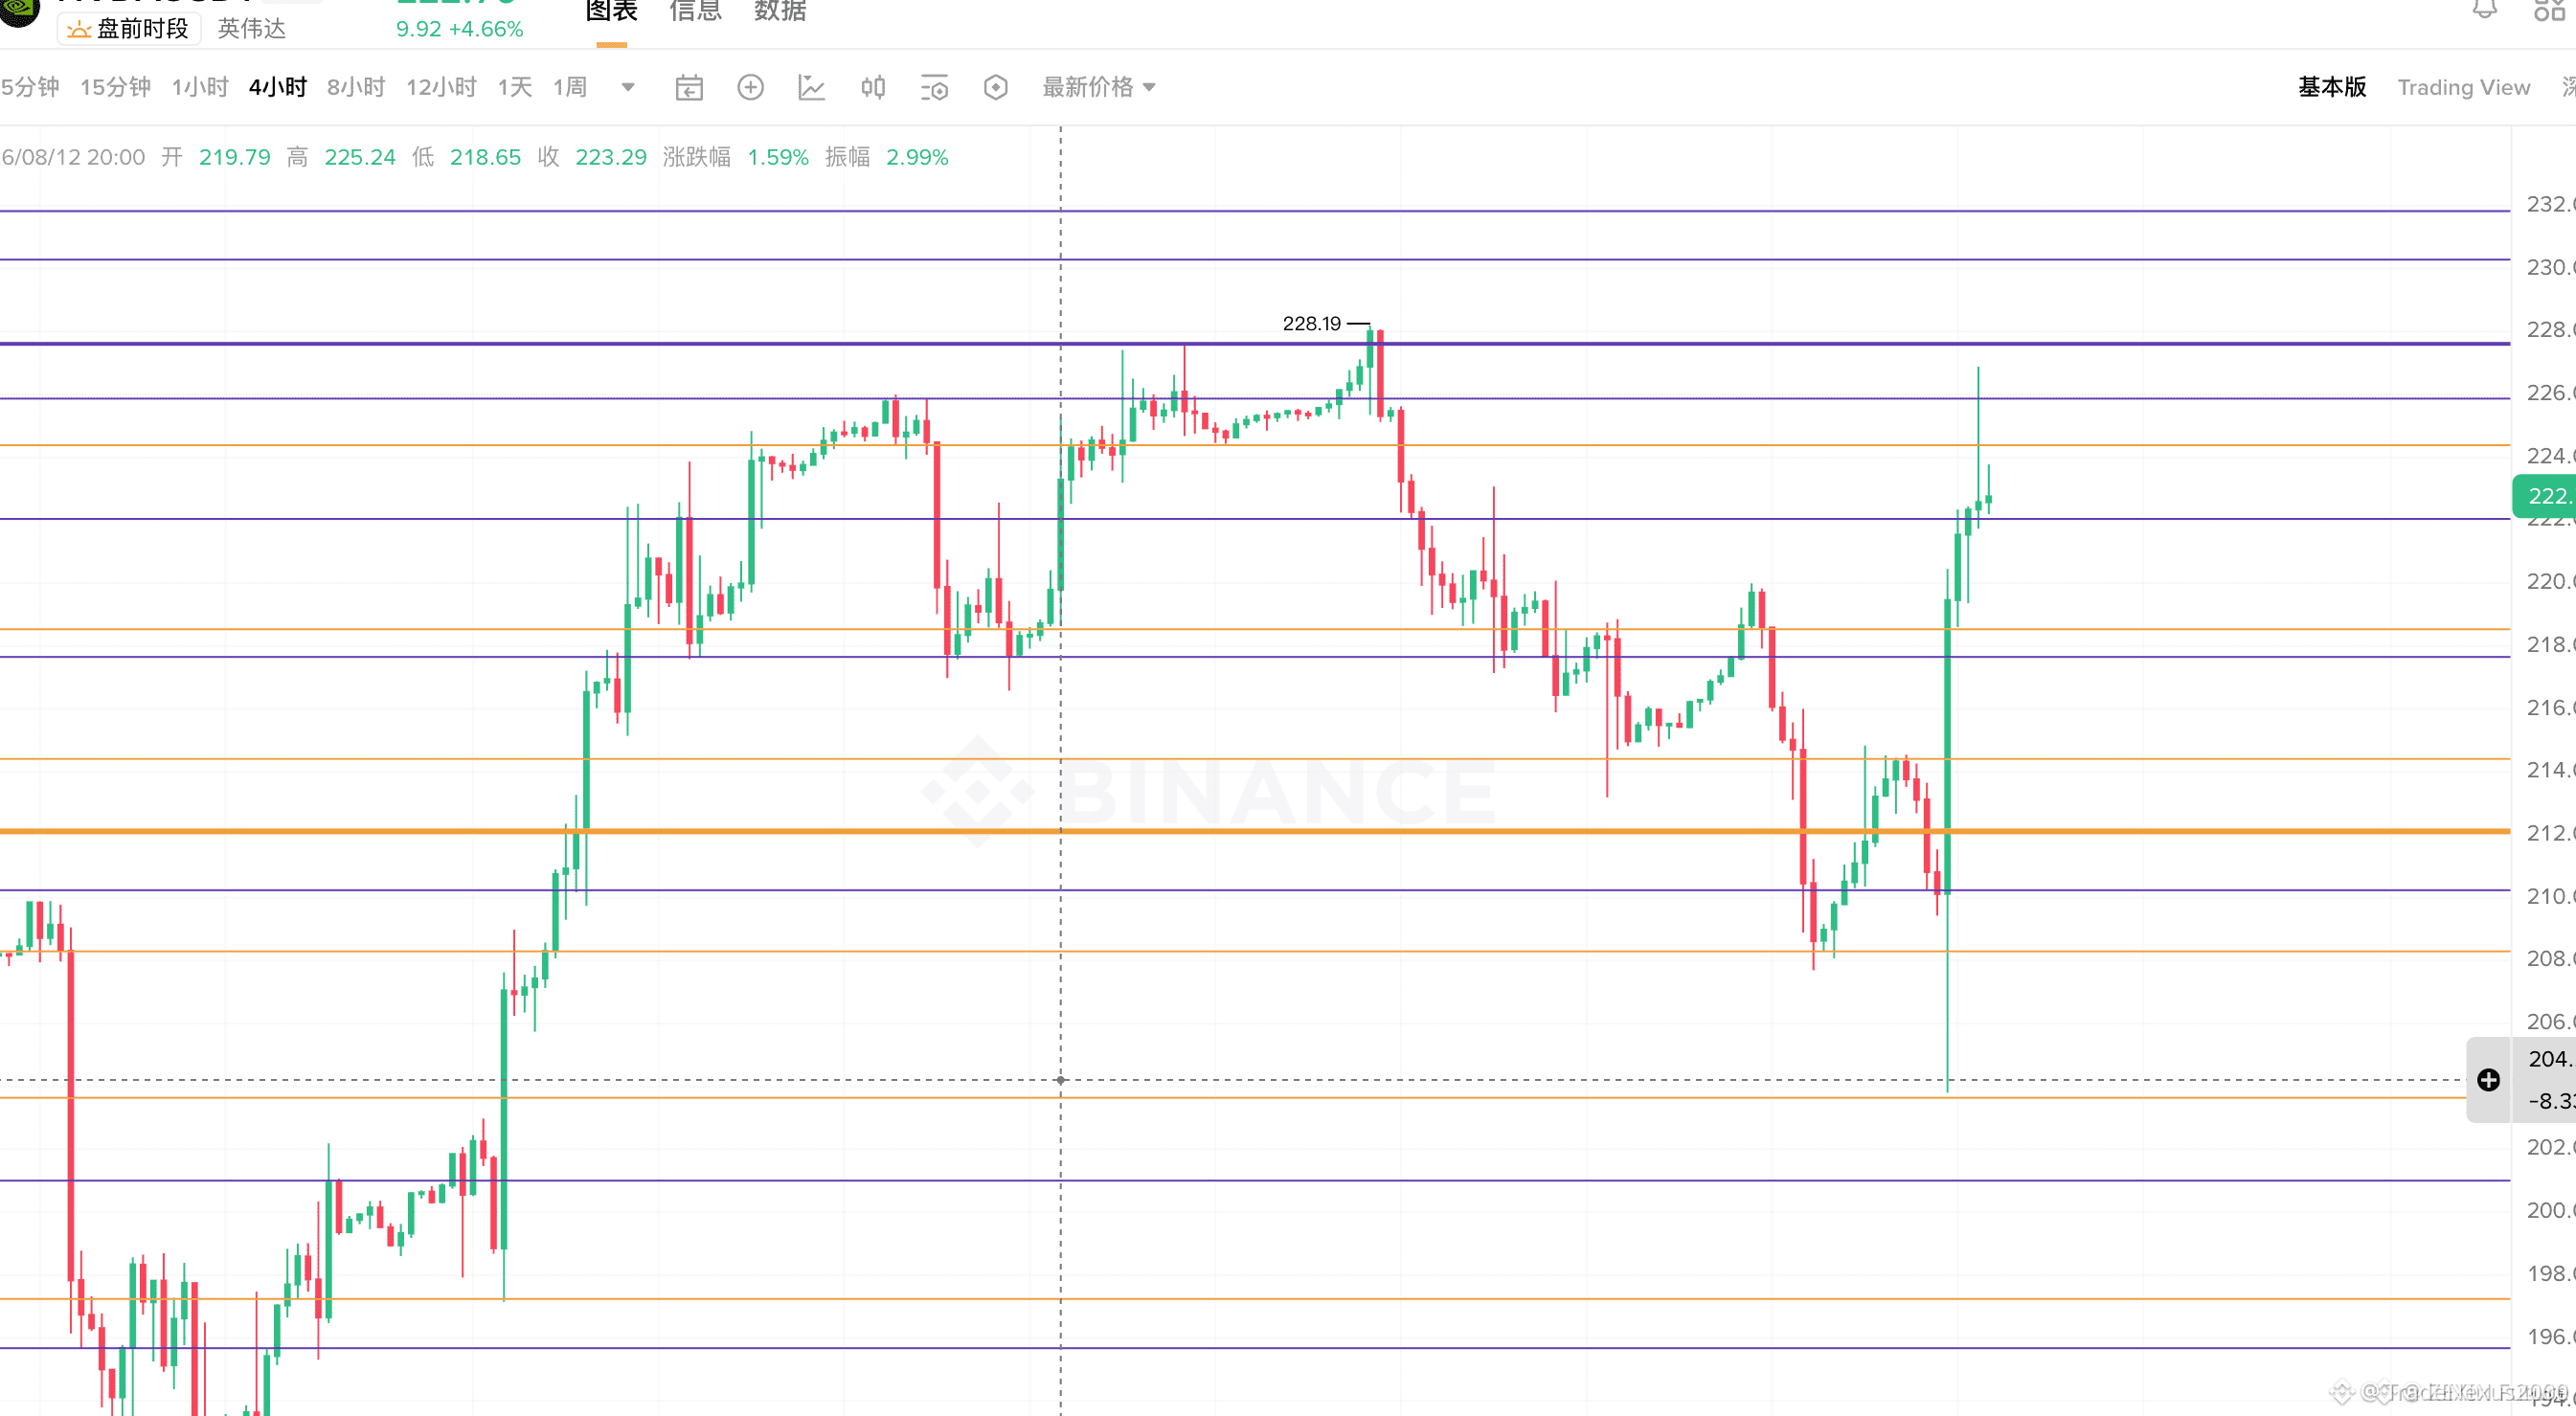This screenshot has height=1416, width=2576.
Task: Click the 228.19 high marker label
Action: point(1312,323)
